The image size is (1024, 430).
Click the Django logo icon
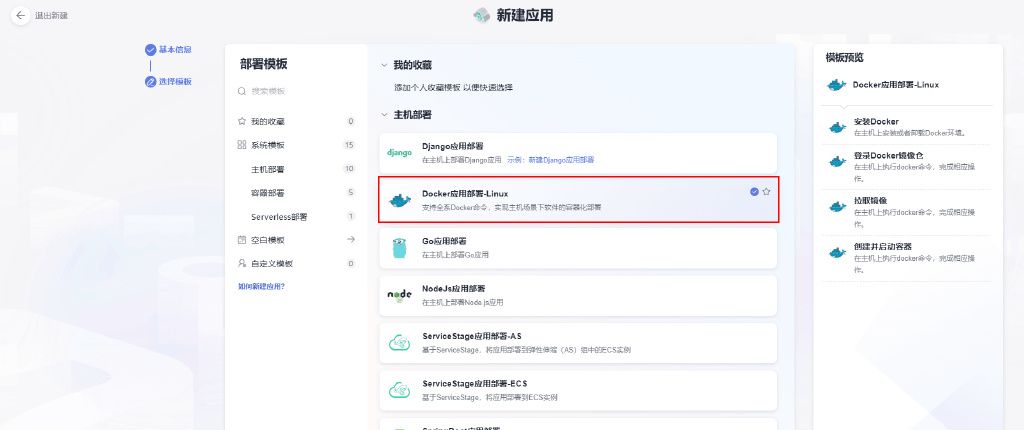(399, 153)
